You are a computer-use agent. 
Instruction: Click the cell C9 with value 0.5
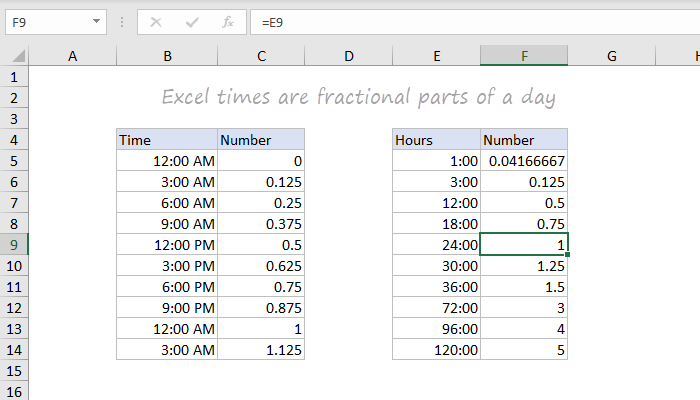coord(261,245)
